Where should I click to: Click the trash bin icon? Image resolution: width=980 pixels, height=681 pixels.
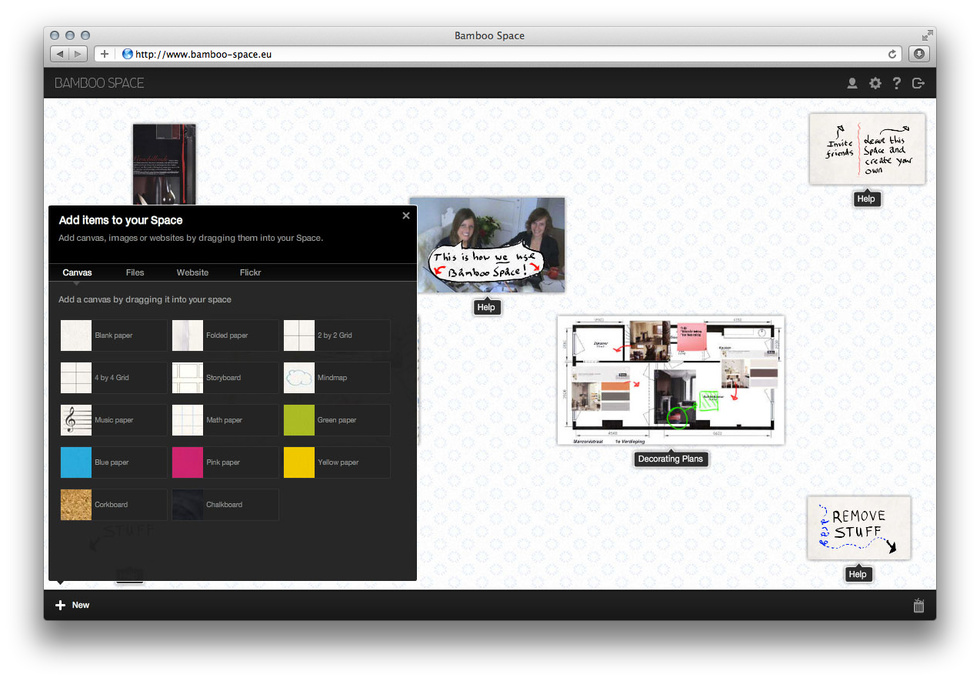coord(918,605)
